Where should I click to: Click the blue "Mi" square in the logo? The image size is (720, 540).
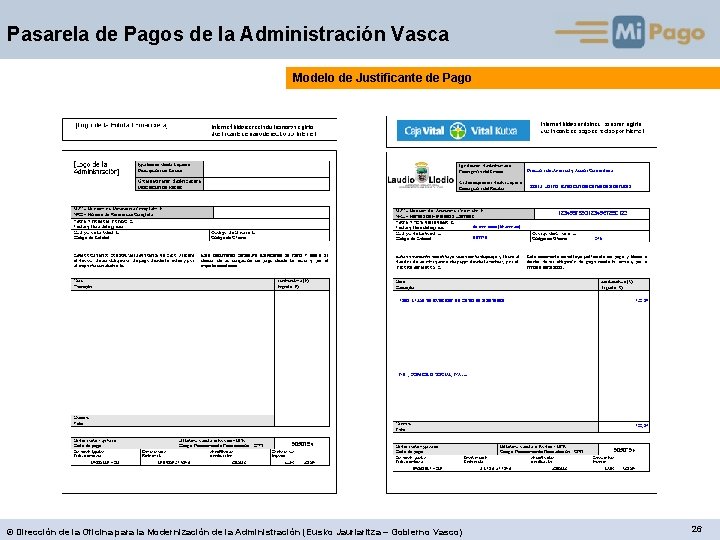(628, 32)
